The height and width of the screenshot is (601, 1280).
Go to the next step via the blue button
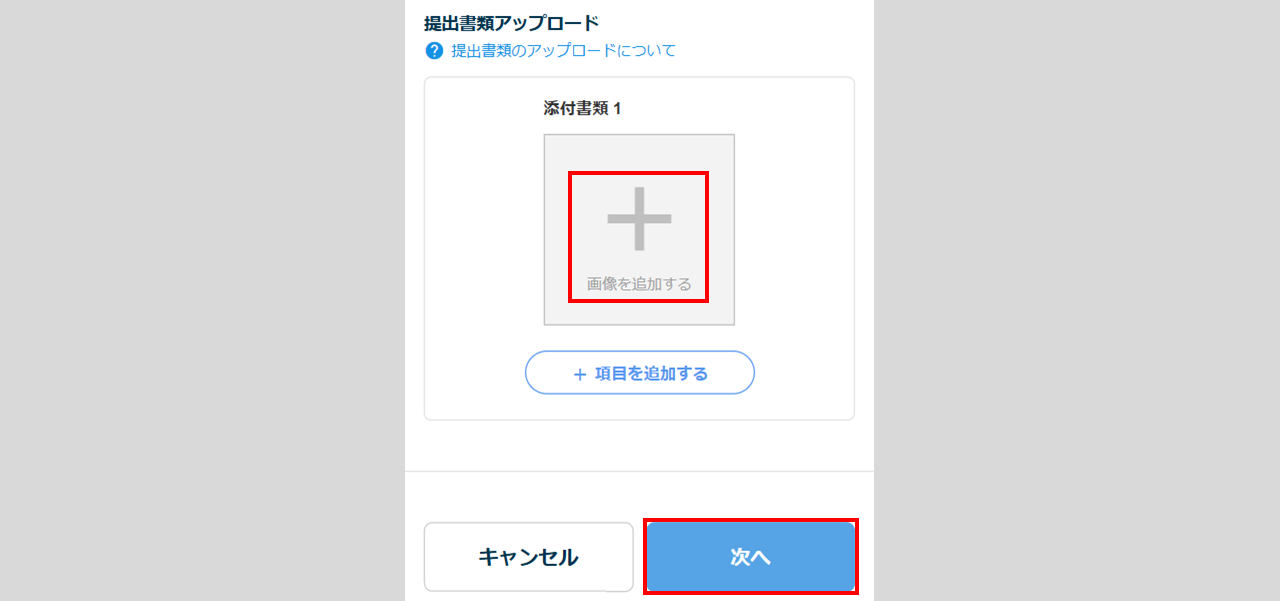click(x=751, y=557)
